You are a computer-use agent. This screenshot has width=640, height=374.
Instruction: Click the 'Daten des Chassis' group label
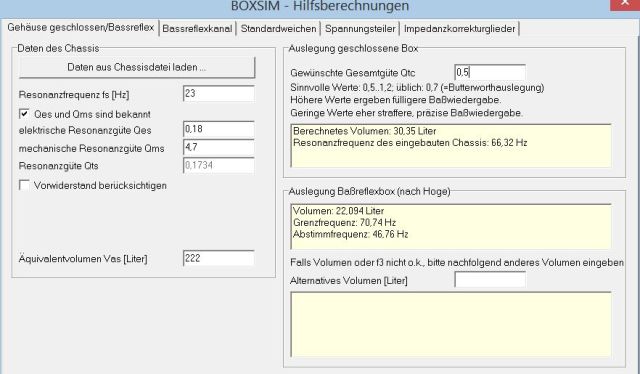pyautogui.click(x=58, y=48)
